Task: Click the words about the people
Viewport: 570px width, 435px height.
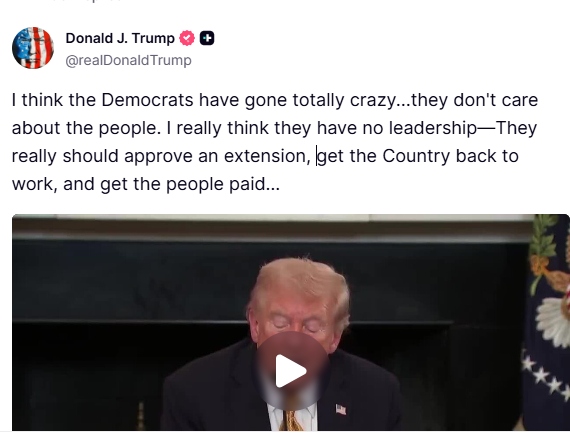Action: coord(84,128)
